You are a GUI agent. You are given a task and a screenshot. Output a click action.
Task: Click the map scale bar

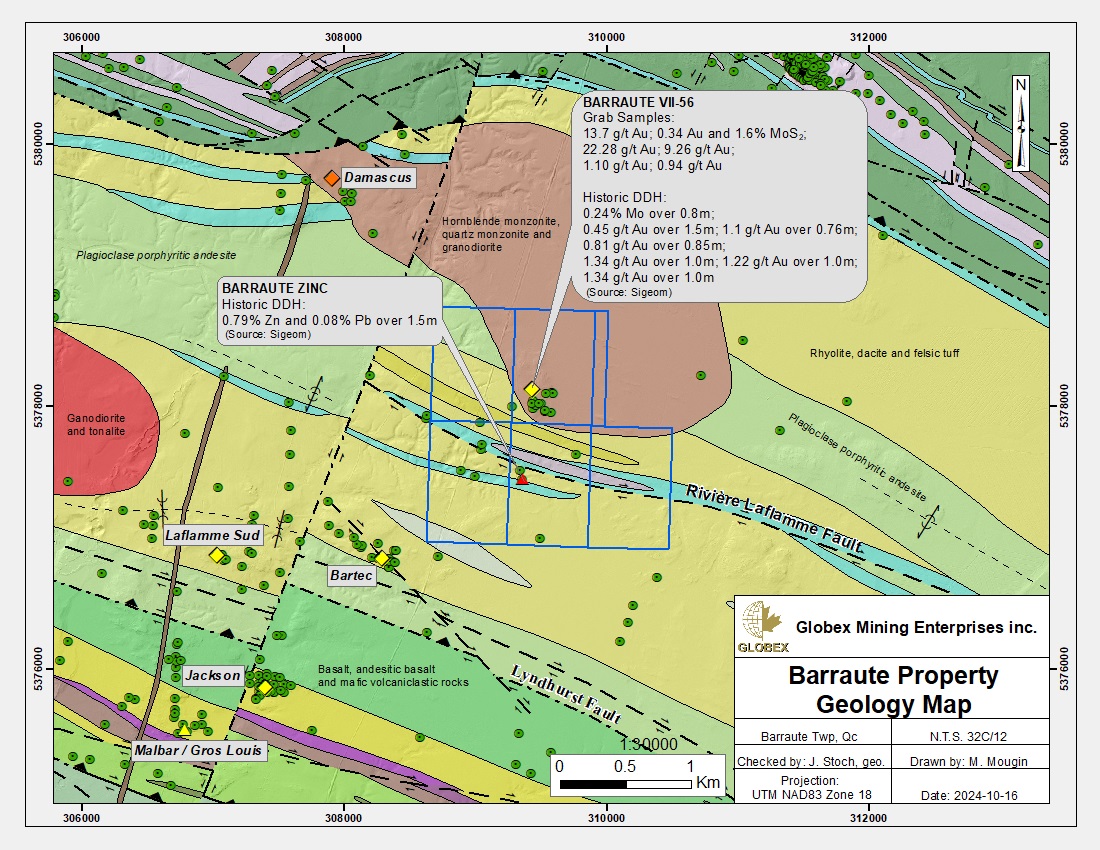[625, 784]
